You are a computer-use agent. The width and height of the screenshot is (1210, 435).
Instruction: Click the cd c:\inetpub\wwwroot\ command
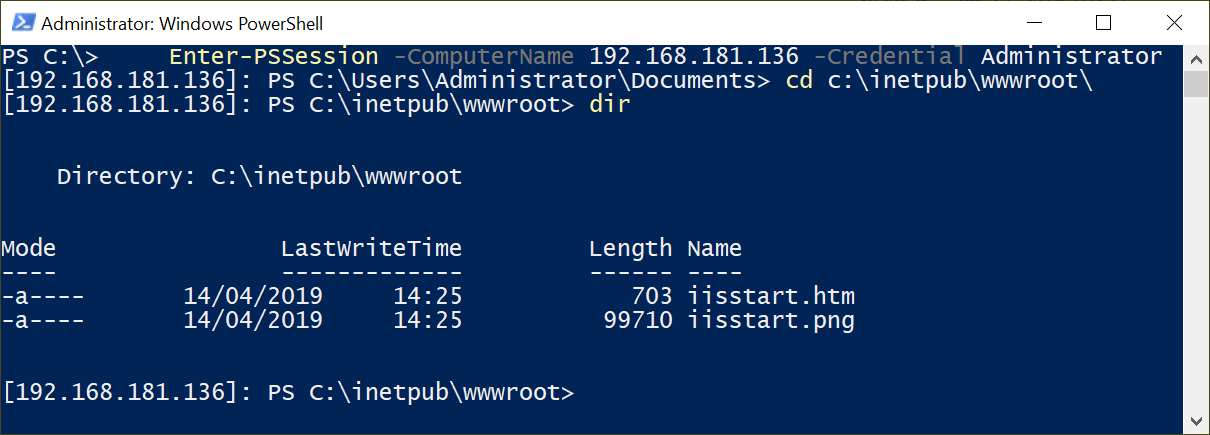938,80
